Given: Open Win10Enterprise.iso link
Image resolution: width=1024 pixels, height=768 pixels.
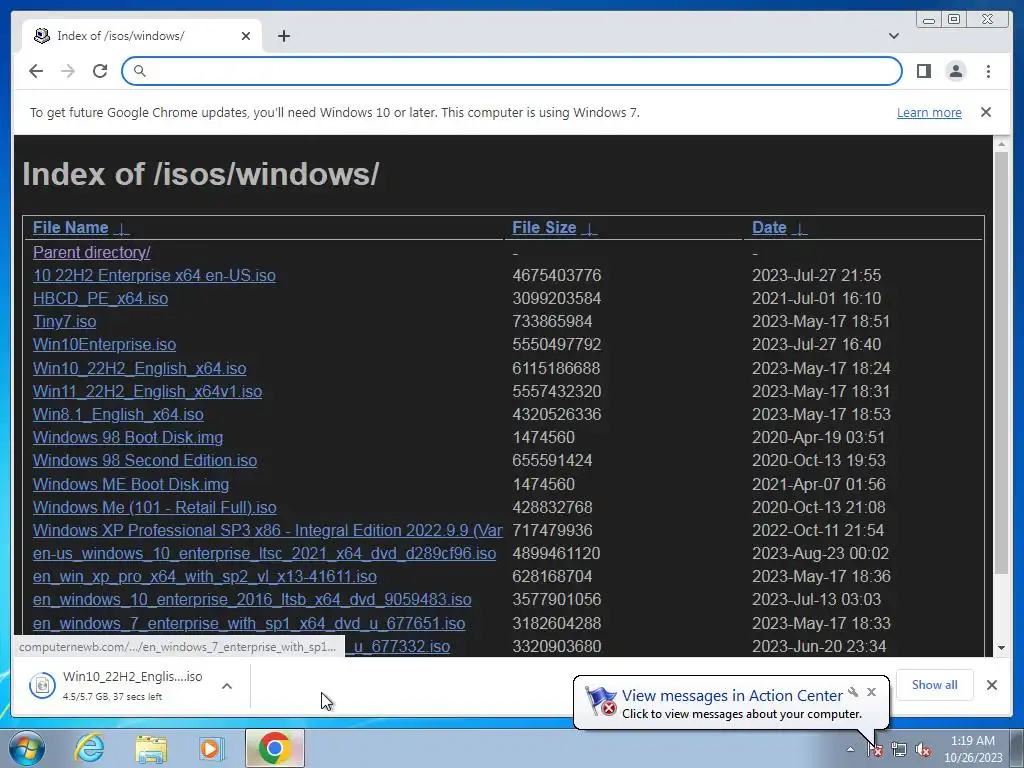Looking at the screenshot, I should click(104, 344).
